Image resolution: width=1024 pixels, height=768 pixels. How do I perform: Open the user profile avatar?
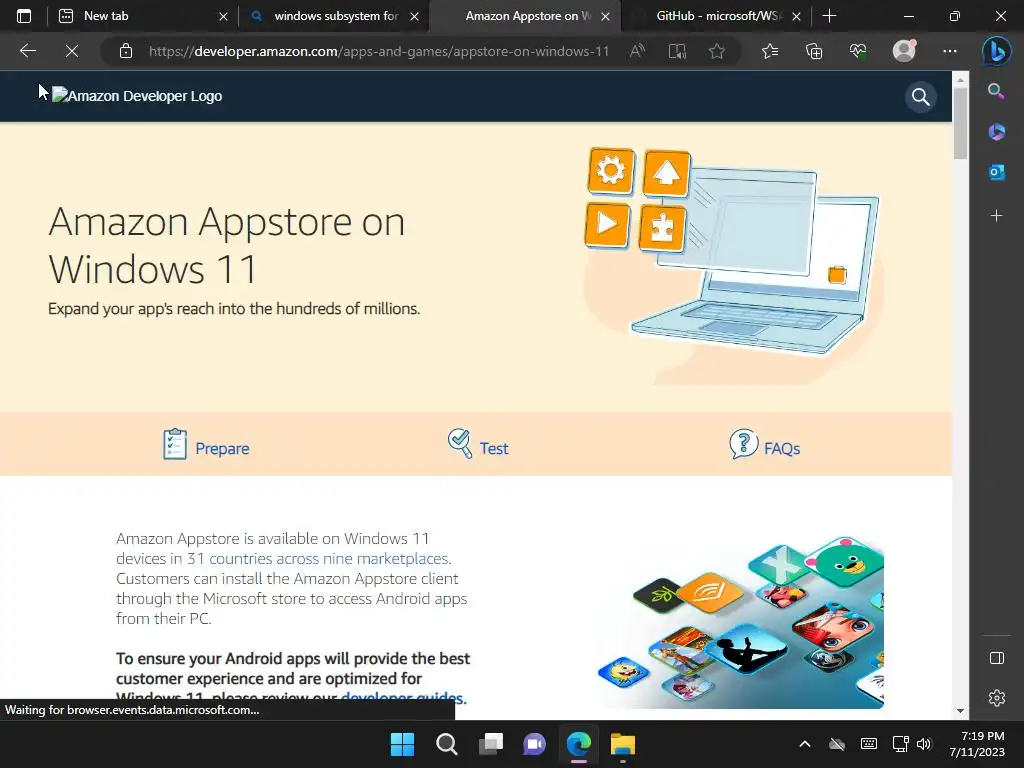904,51
